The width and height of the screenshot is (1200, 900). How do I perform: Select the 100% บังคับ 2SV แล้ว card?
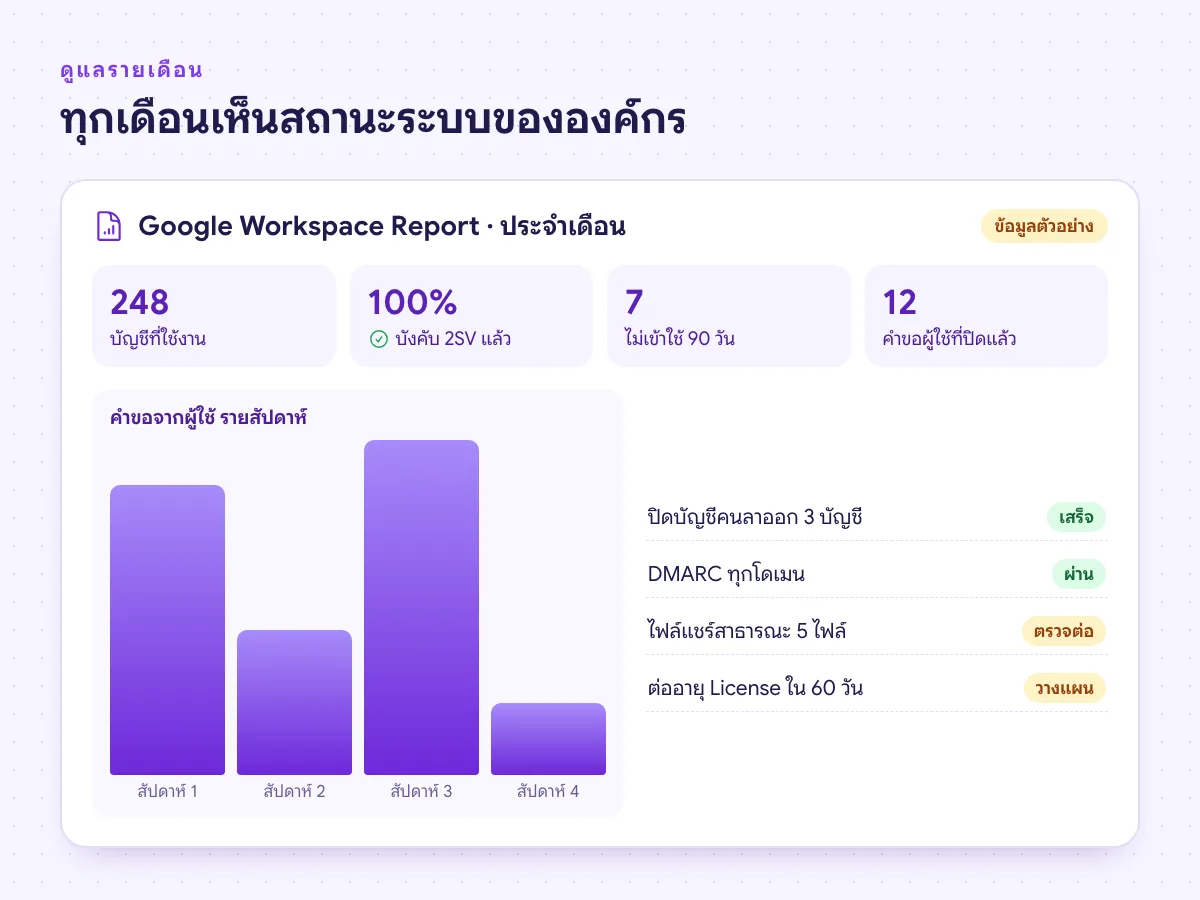coord(472,316)
